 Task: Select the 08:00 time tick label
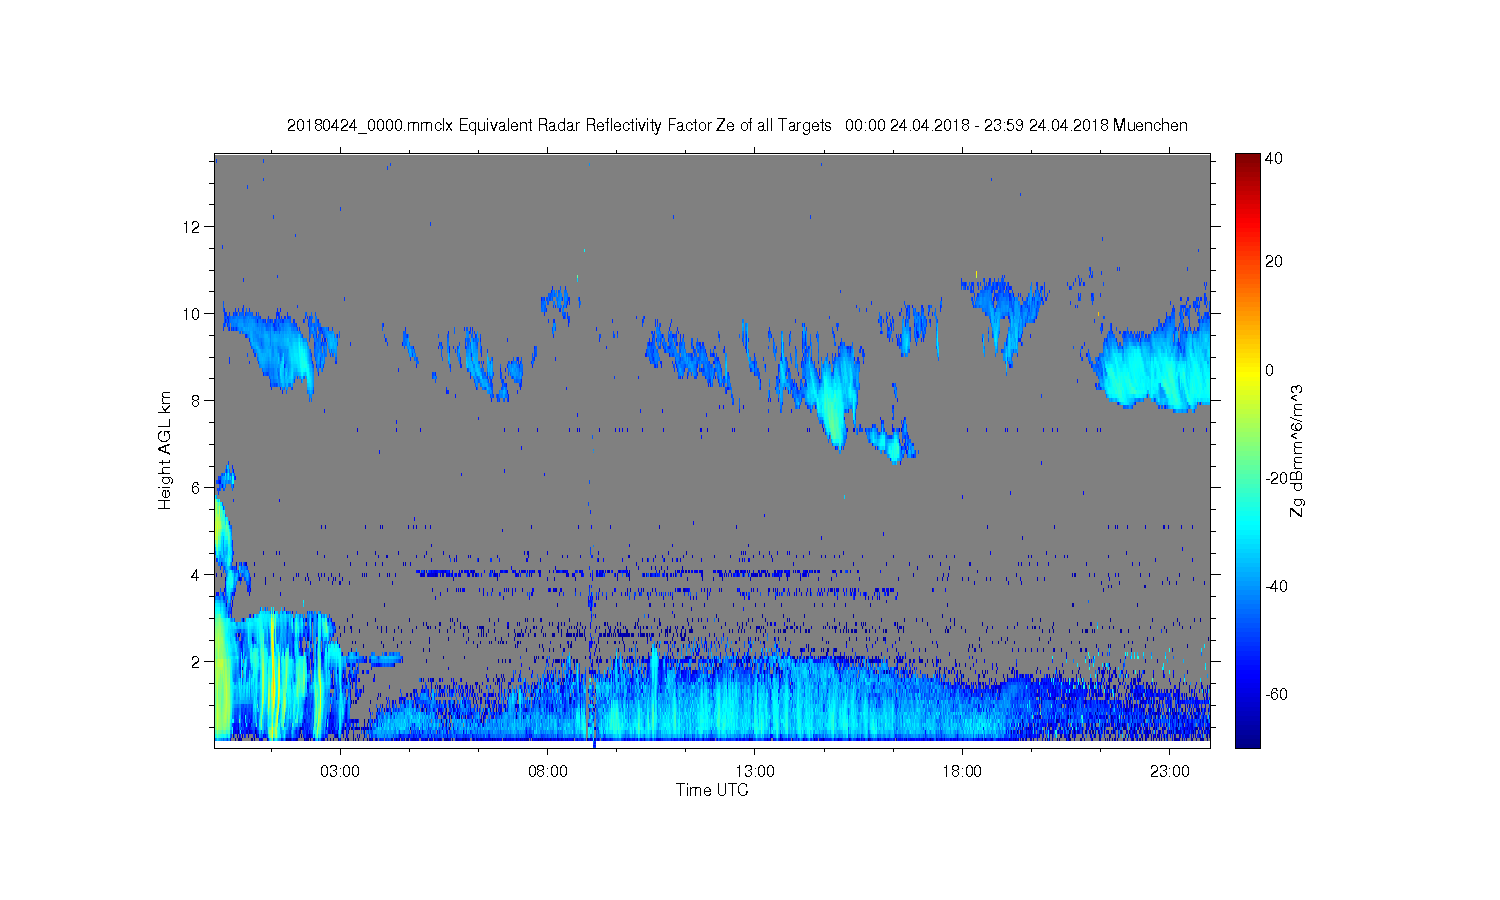[x=548, y=772]
